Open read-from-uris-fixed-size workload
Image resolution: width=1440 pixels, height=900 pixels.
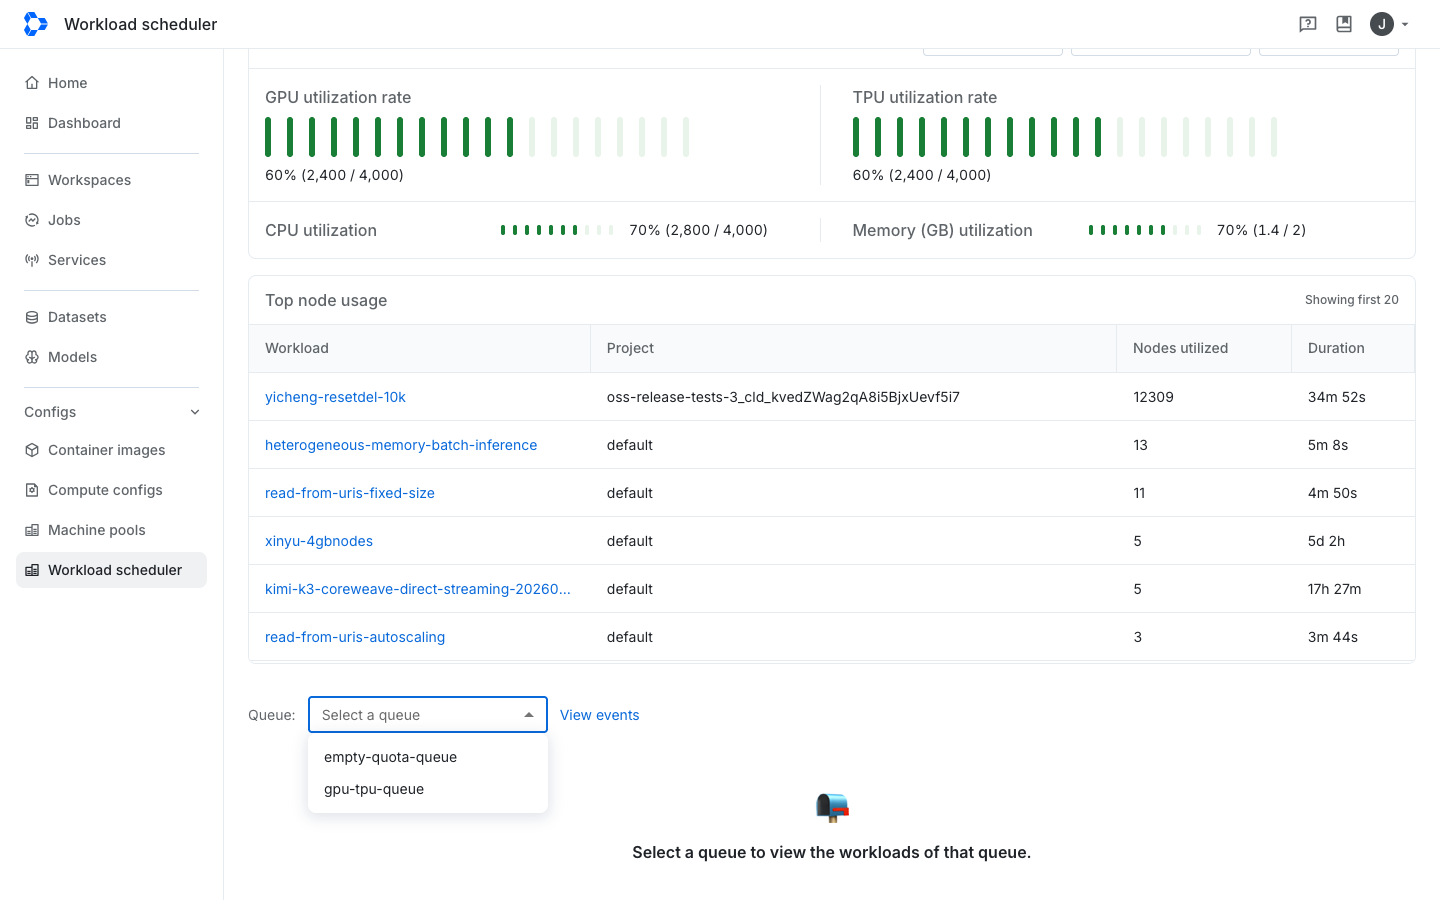(350, 493)
